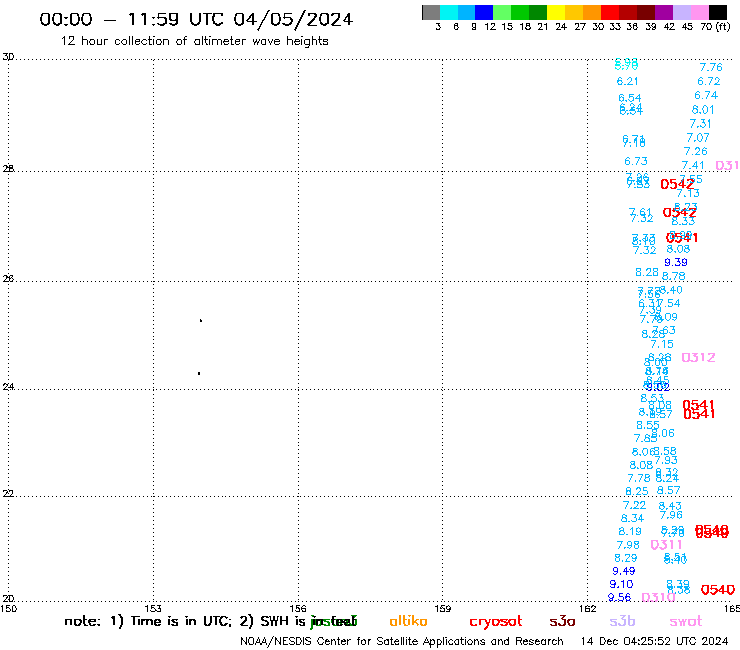Select the orange legend color swatch

[x=592, y=12]
